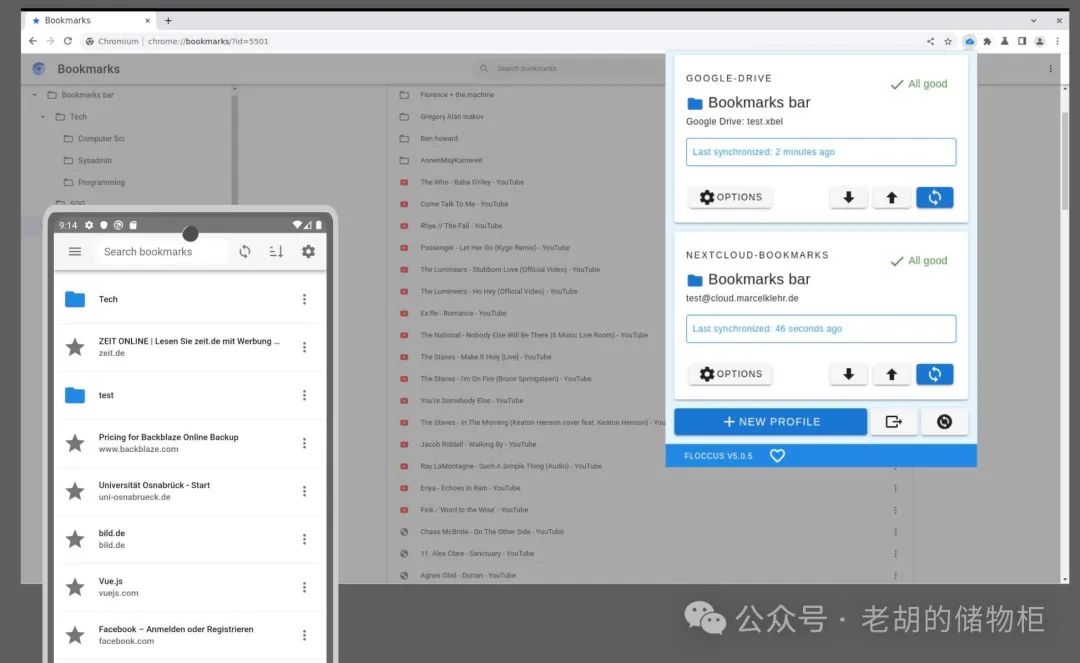1080x663 pixels.
Task: Select Programming folder in tree
Action: click(x=94, y=182)
